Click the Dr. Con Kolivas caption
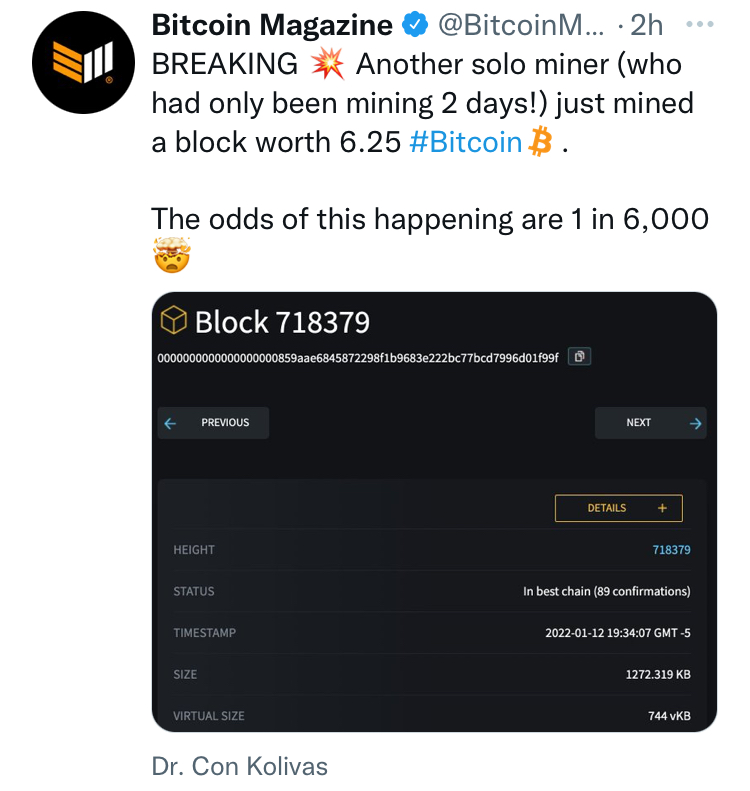 (x=240, y=766)
